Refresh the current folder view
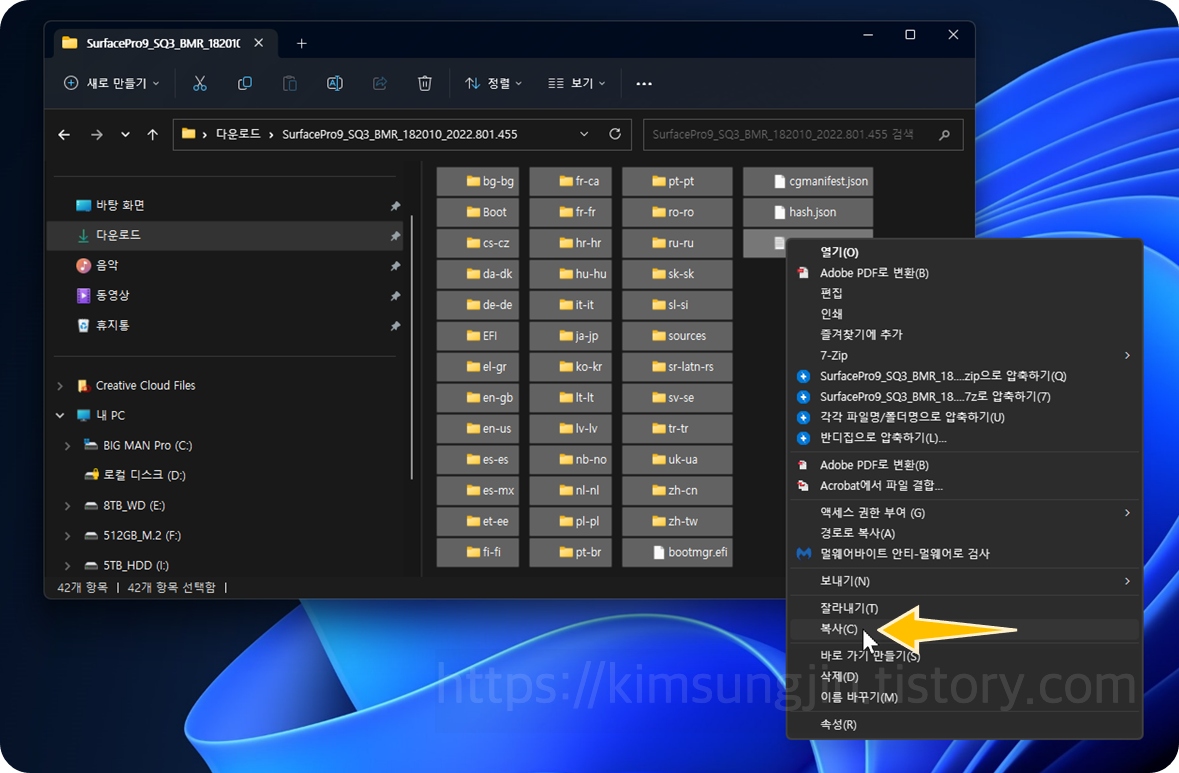 click(x=615, y=134)
